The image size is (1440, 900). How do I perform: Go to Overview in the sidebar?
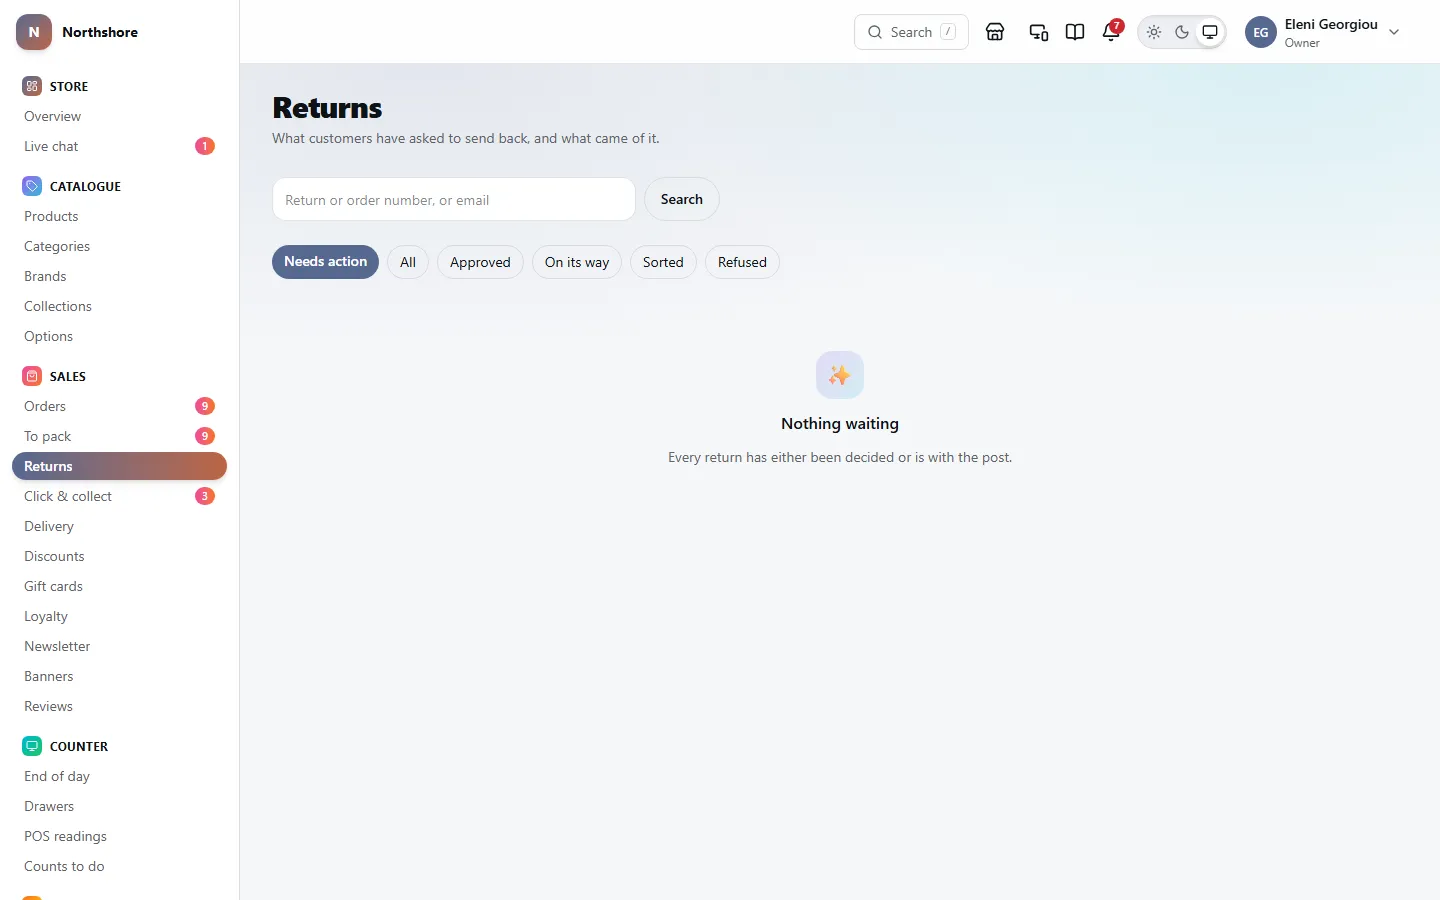tap(119, 116)
